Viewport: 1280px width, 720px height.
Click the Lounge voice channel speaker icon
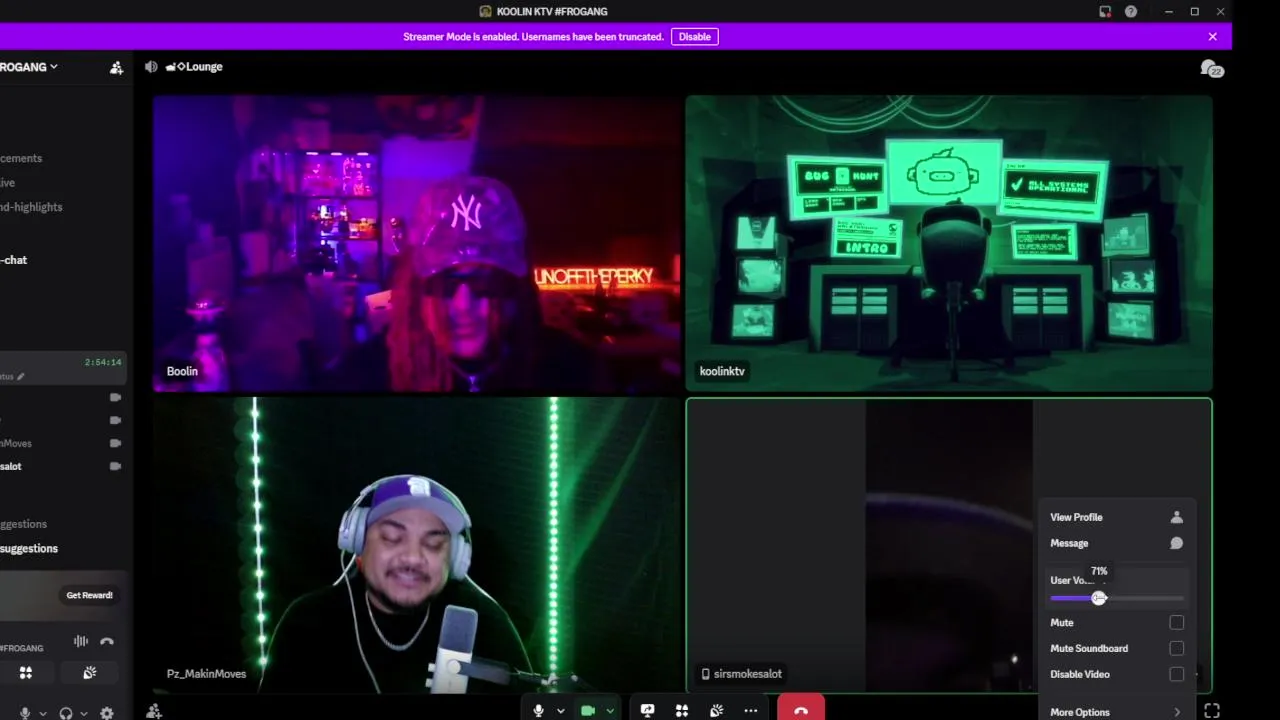[151, 67]
